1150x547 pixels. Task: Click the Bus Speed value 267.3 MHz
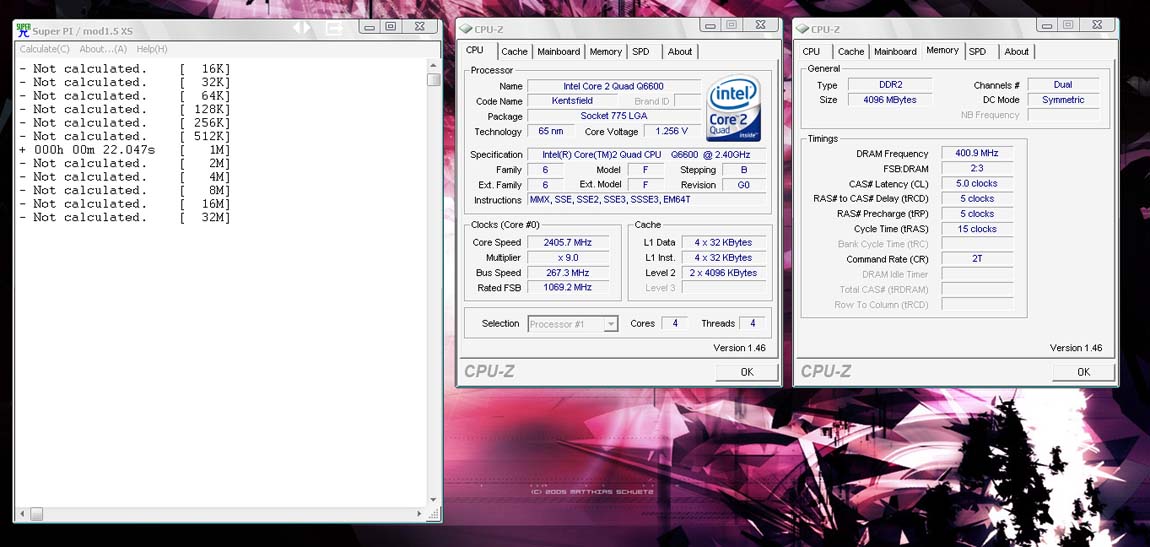(568, 273)
